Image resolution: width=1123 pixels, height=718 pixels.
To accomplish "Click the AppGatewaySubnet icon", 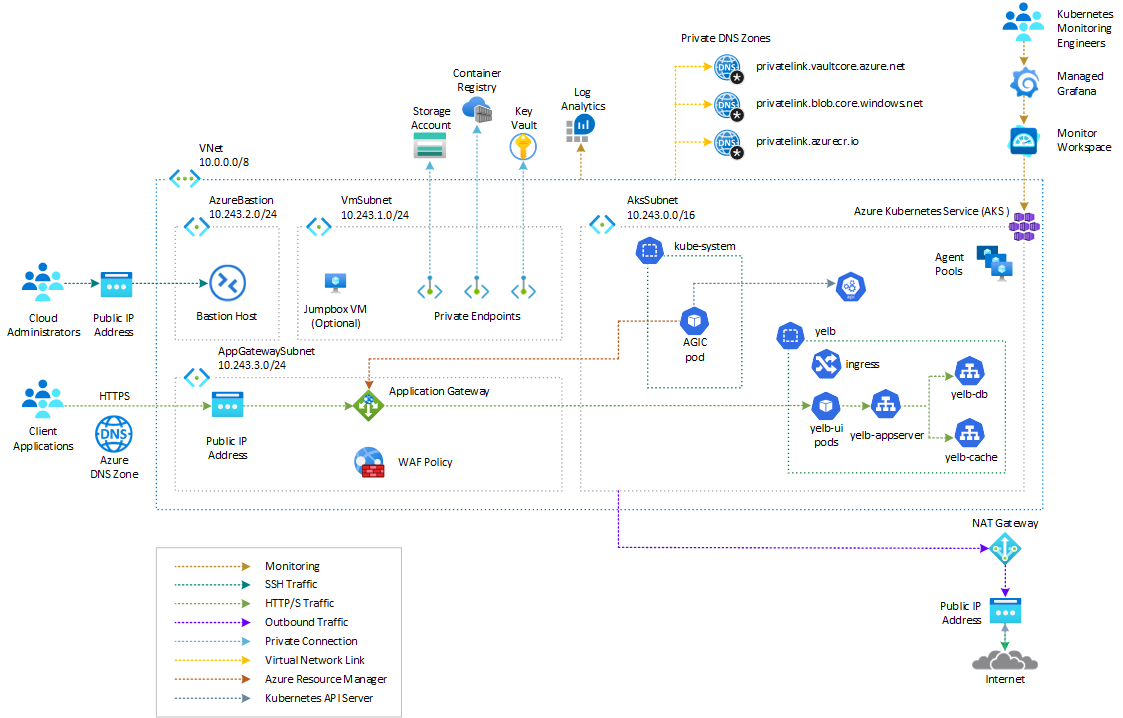I will click(197, 377).
